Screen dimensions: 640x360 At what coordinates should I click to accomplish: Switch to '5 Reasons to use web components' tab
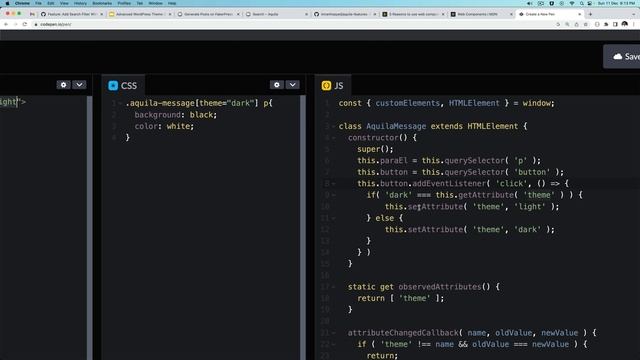click(x=413, y=14)
